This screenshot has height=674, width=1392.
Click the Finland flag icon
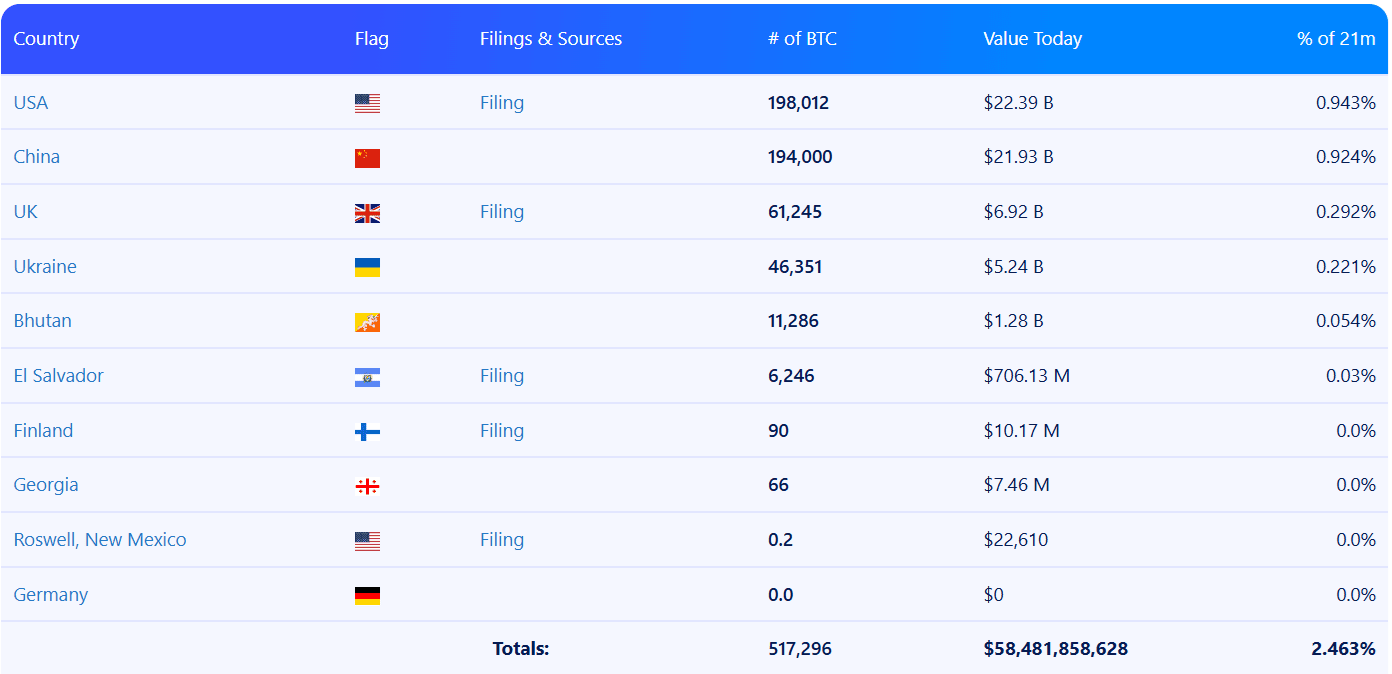point(367,432)
